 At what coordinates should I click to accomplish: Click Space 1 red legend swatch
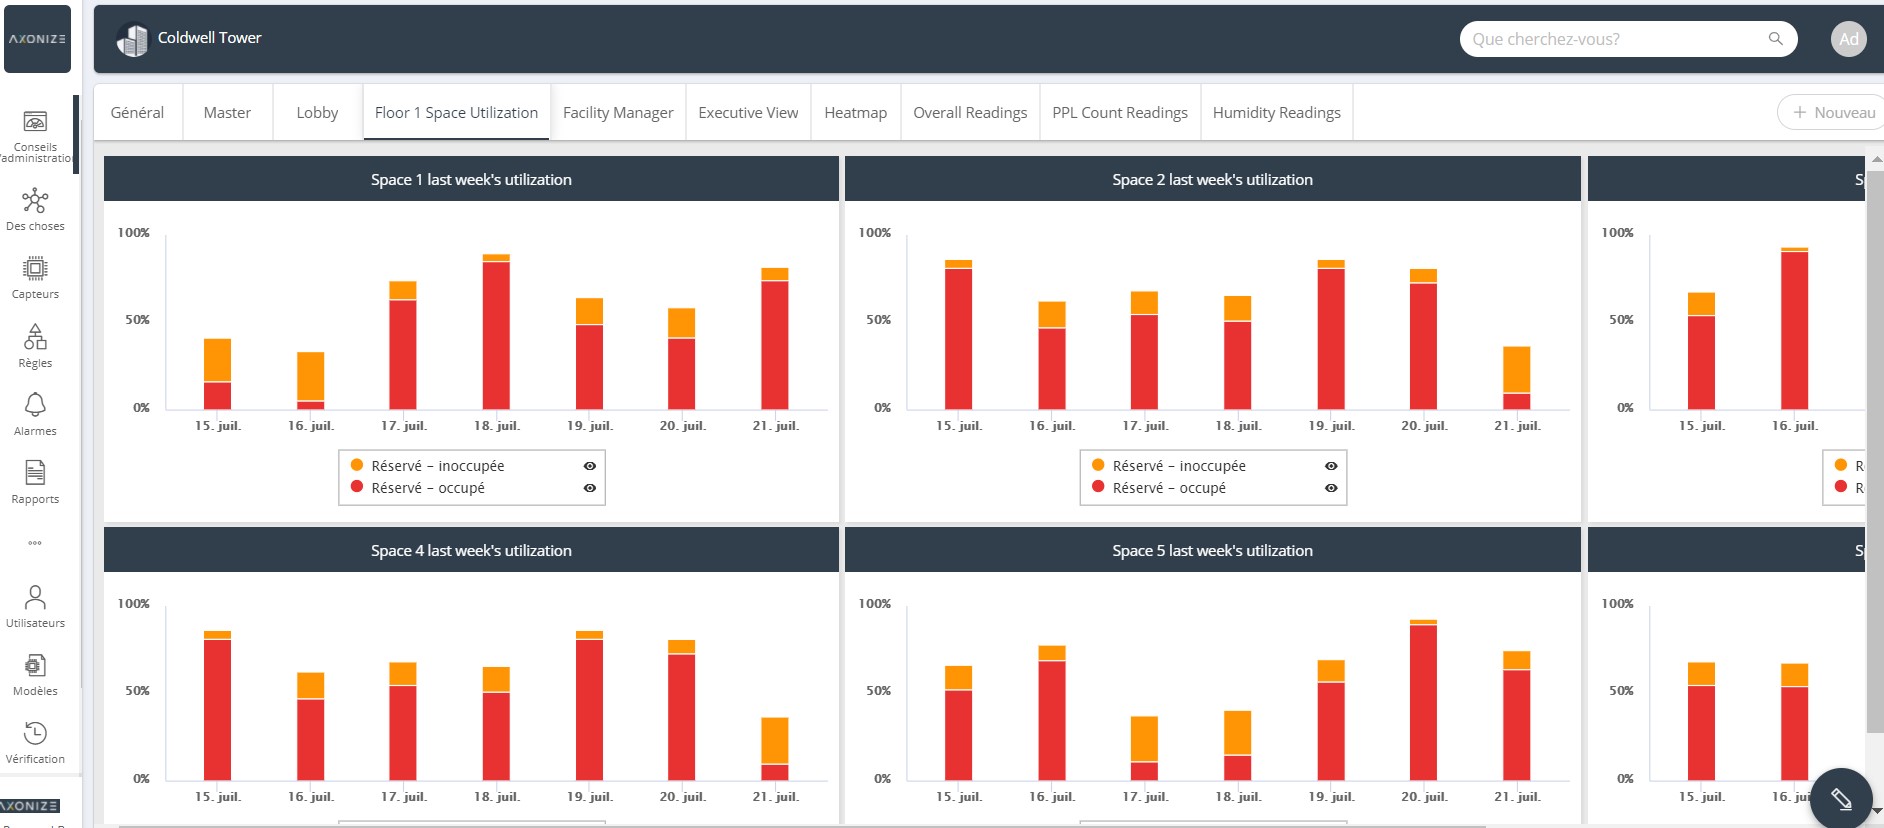tap(357, 487)
